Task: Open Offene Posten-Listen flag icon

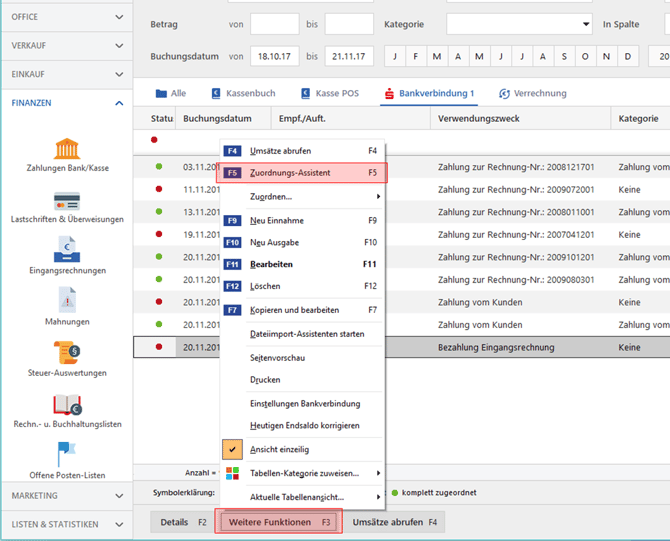Action: (67, 454)
